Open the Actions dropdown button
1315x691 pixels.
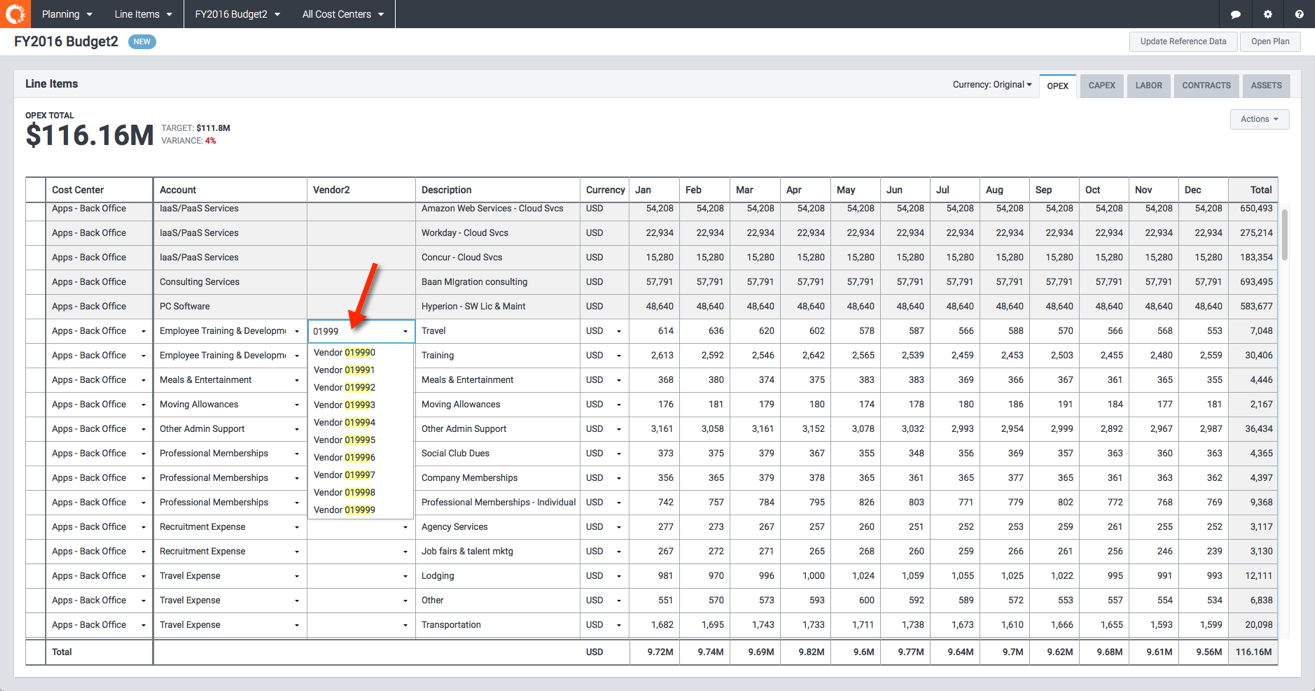coord(1259,119)
